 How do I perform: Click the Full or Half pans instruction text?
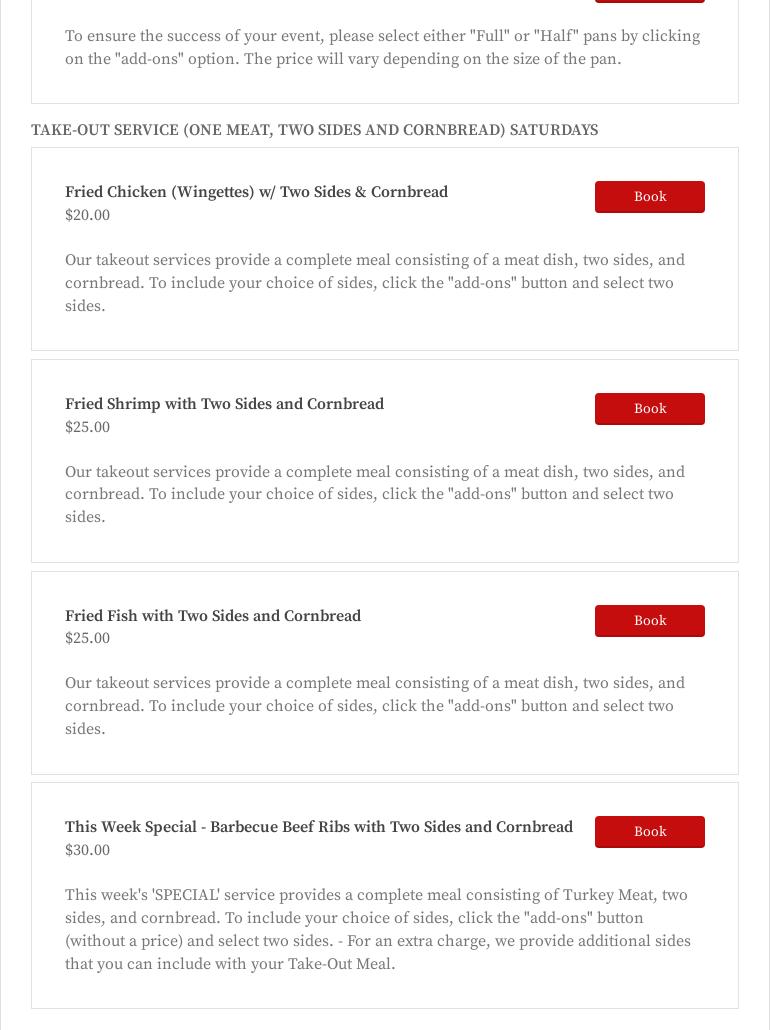tap(382, 47)
